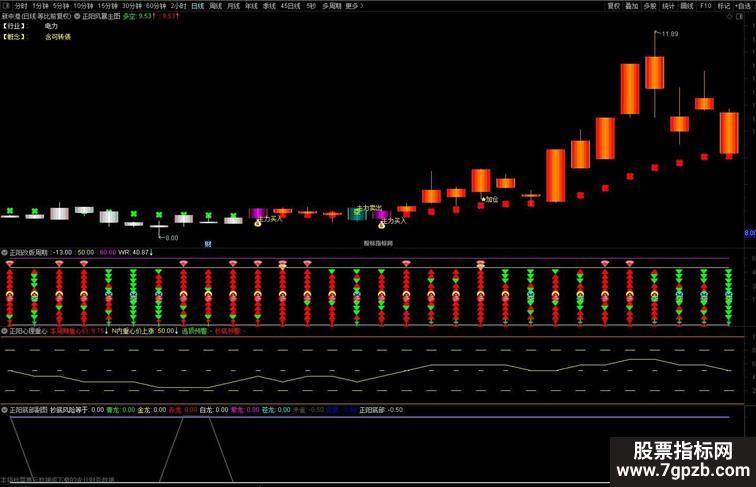This screenshot has height=487, width=756.
Task: Open the 多周期 multi-period view
Action: point(332,6)
